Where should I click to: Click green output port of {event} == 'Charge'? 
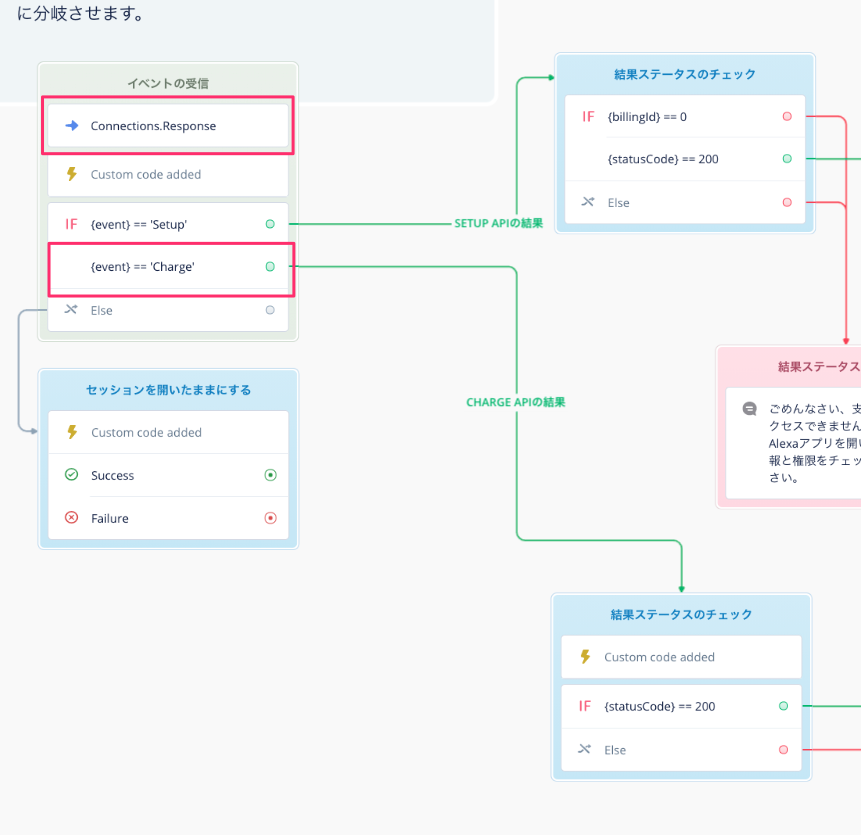pyautogui.click(x=270, y=266)
